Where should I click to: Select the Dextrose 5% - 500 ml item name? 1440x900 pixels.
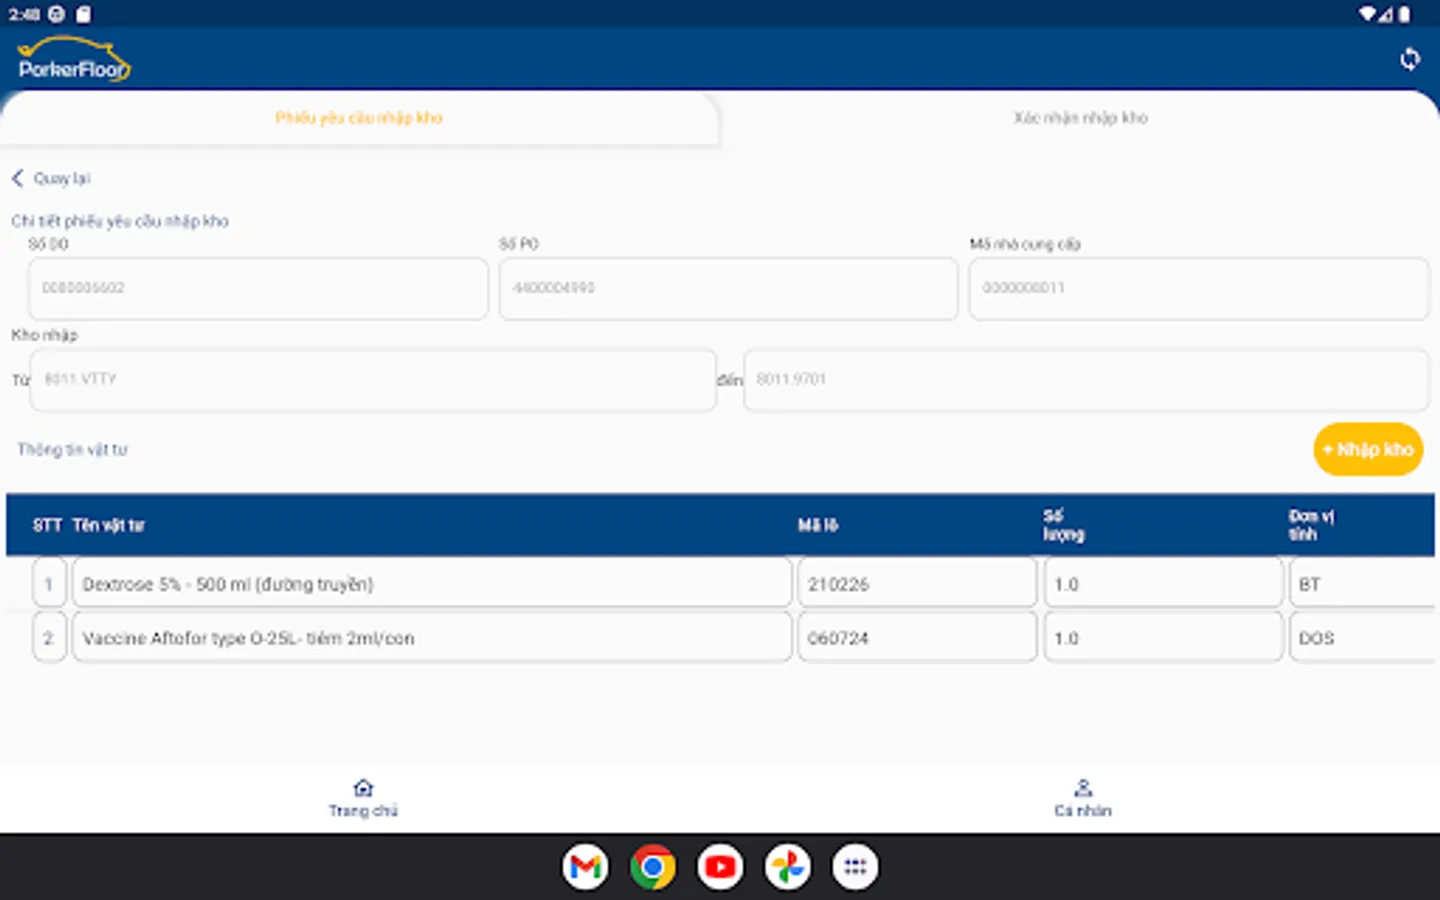point(432,584)
